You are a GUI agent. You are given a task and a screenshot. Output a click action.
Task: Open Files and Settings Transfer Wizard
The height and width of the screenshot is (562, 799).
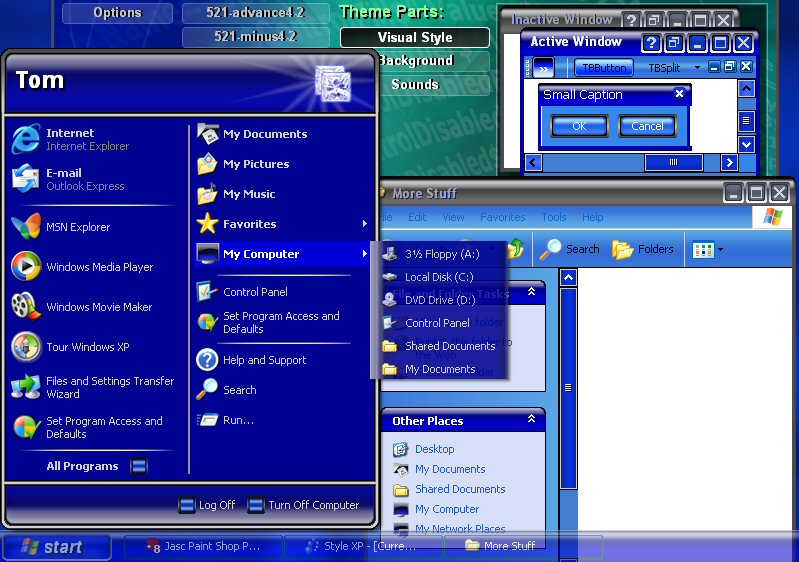tap(94, 387)
